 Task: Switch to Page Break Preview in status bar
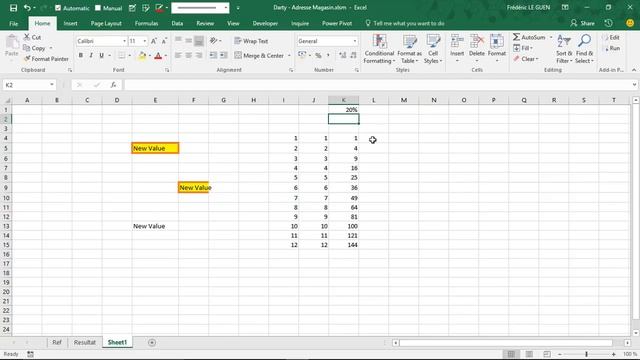(547, 354)
